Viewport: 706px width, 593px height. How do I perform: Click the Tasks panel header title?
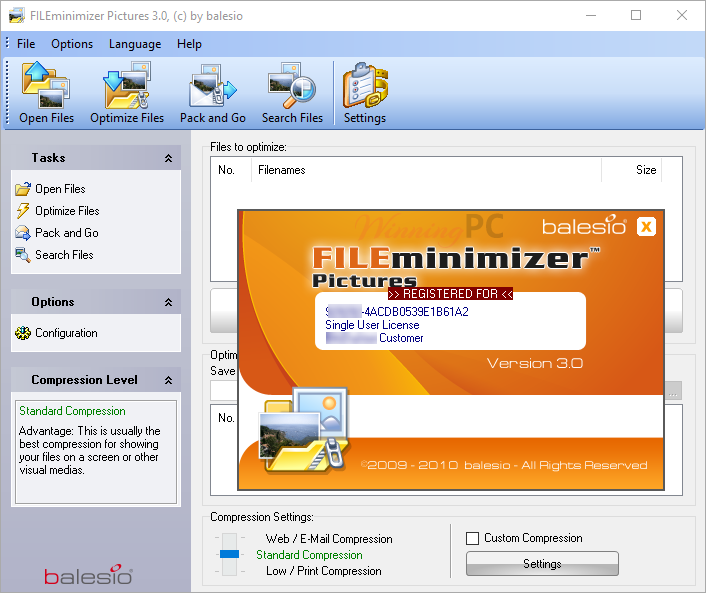[x=48, y=158]
